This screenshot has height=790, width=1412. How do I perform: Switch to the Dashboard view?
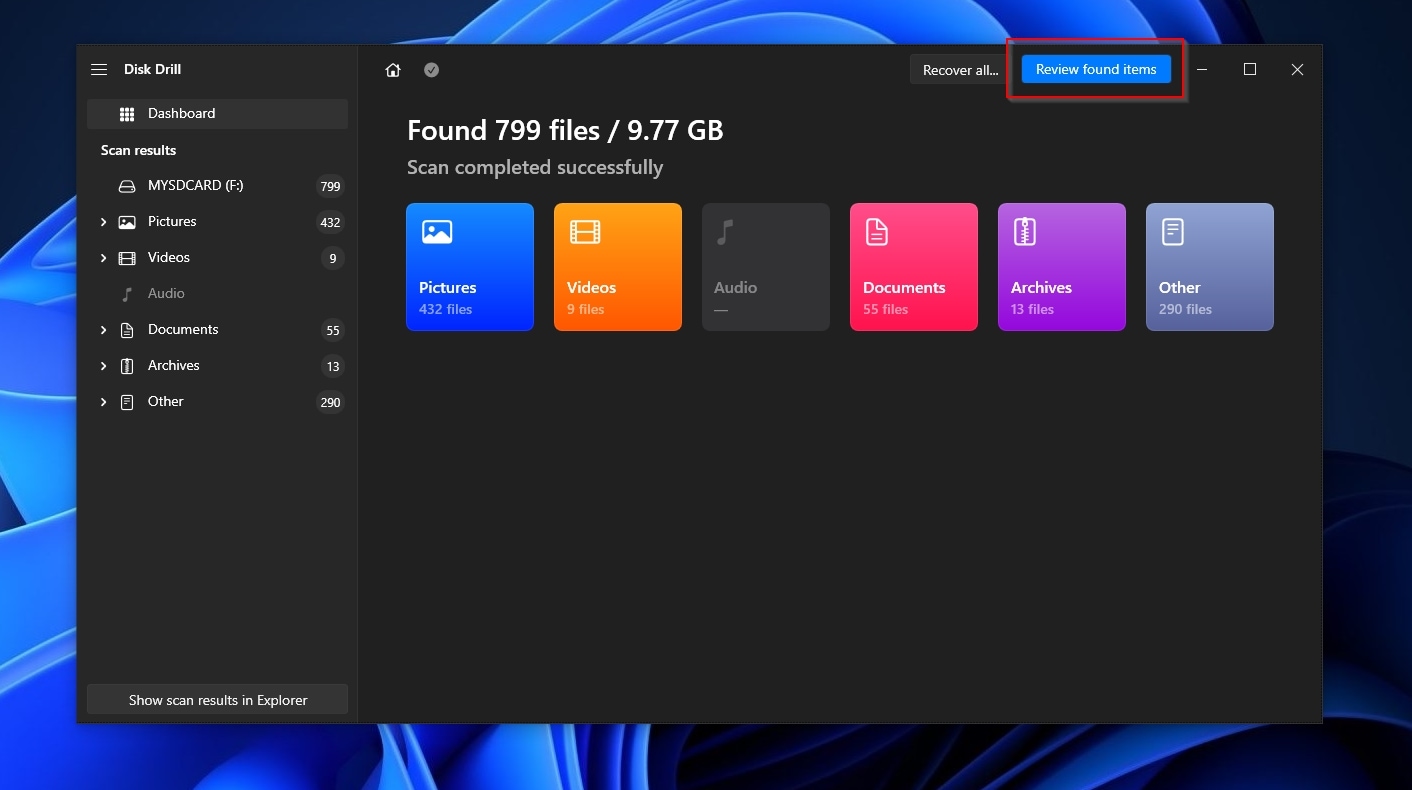tap(181, 113)
